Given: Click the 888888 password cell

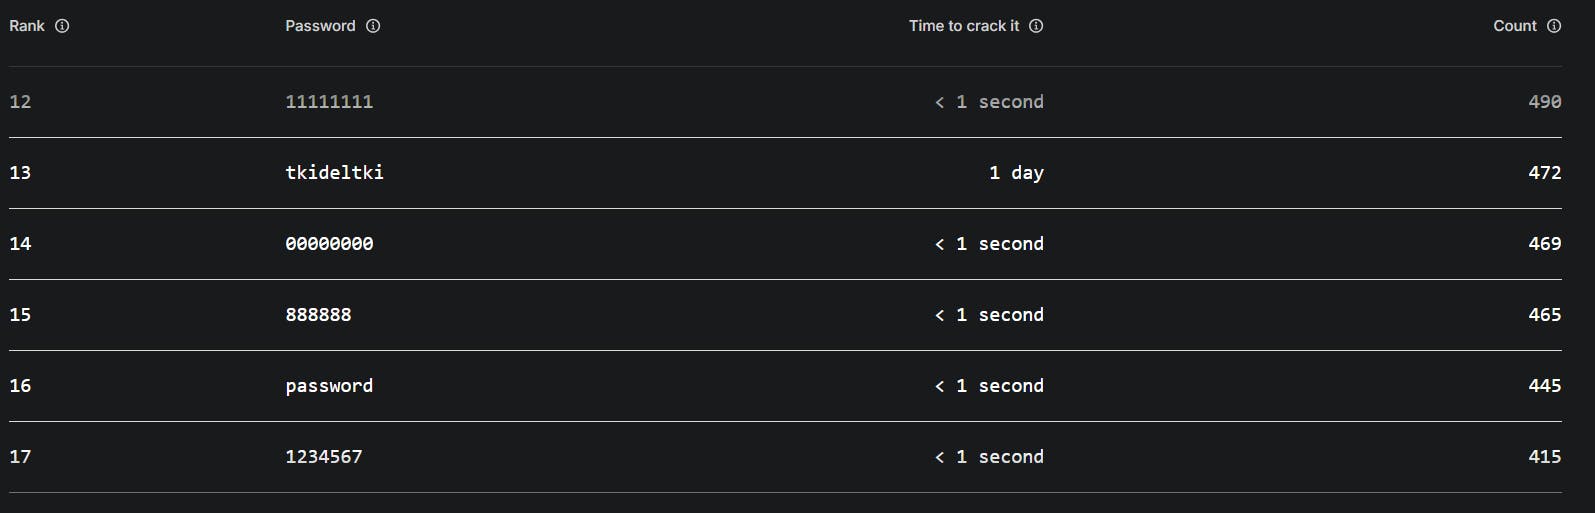Looking at the screenshot, I should click(318, 315).
